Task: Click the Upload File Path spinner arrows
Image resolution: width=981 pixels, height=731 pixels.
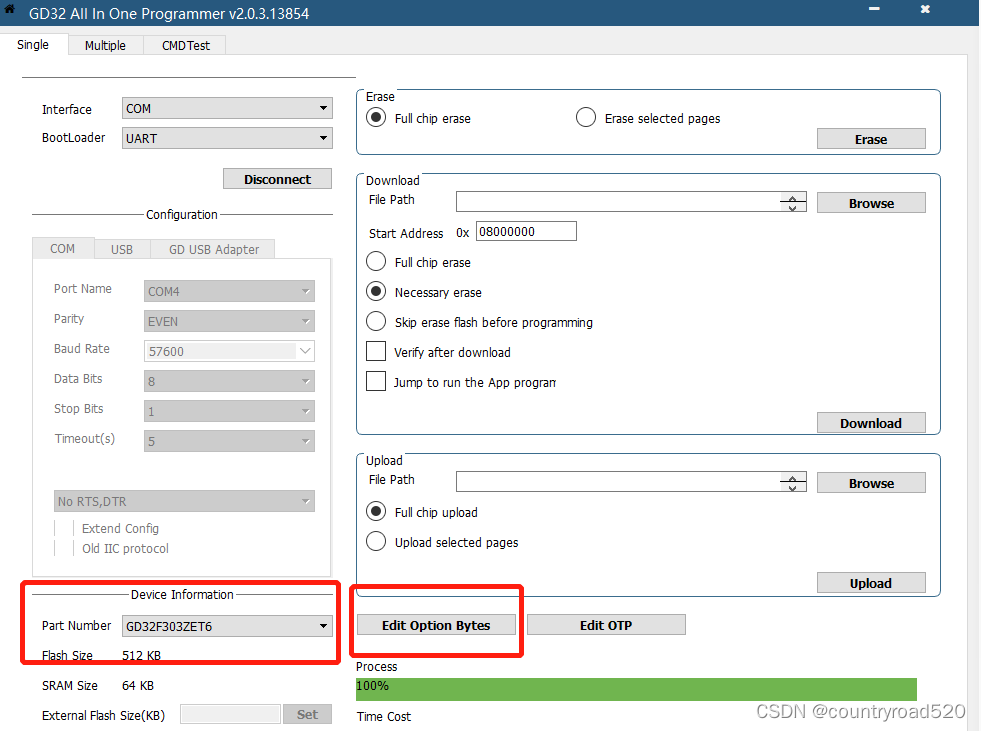Action: (x=793, y=482)
